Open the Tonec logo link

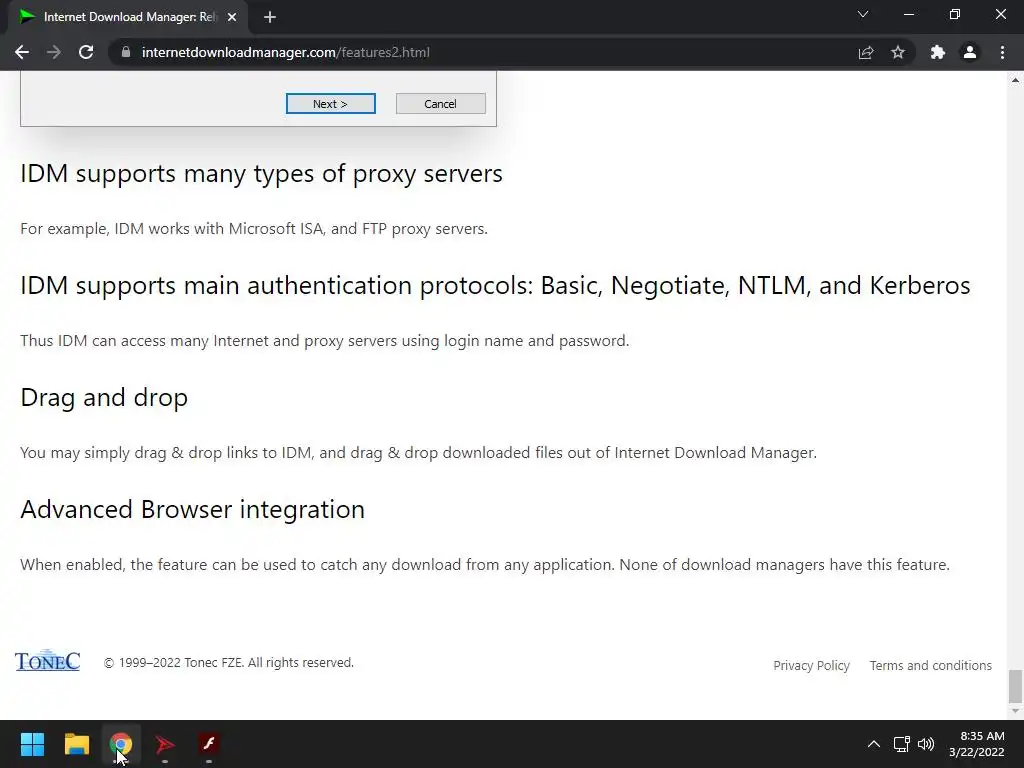48,660
